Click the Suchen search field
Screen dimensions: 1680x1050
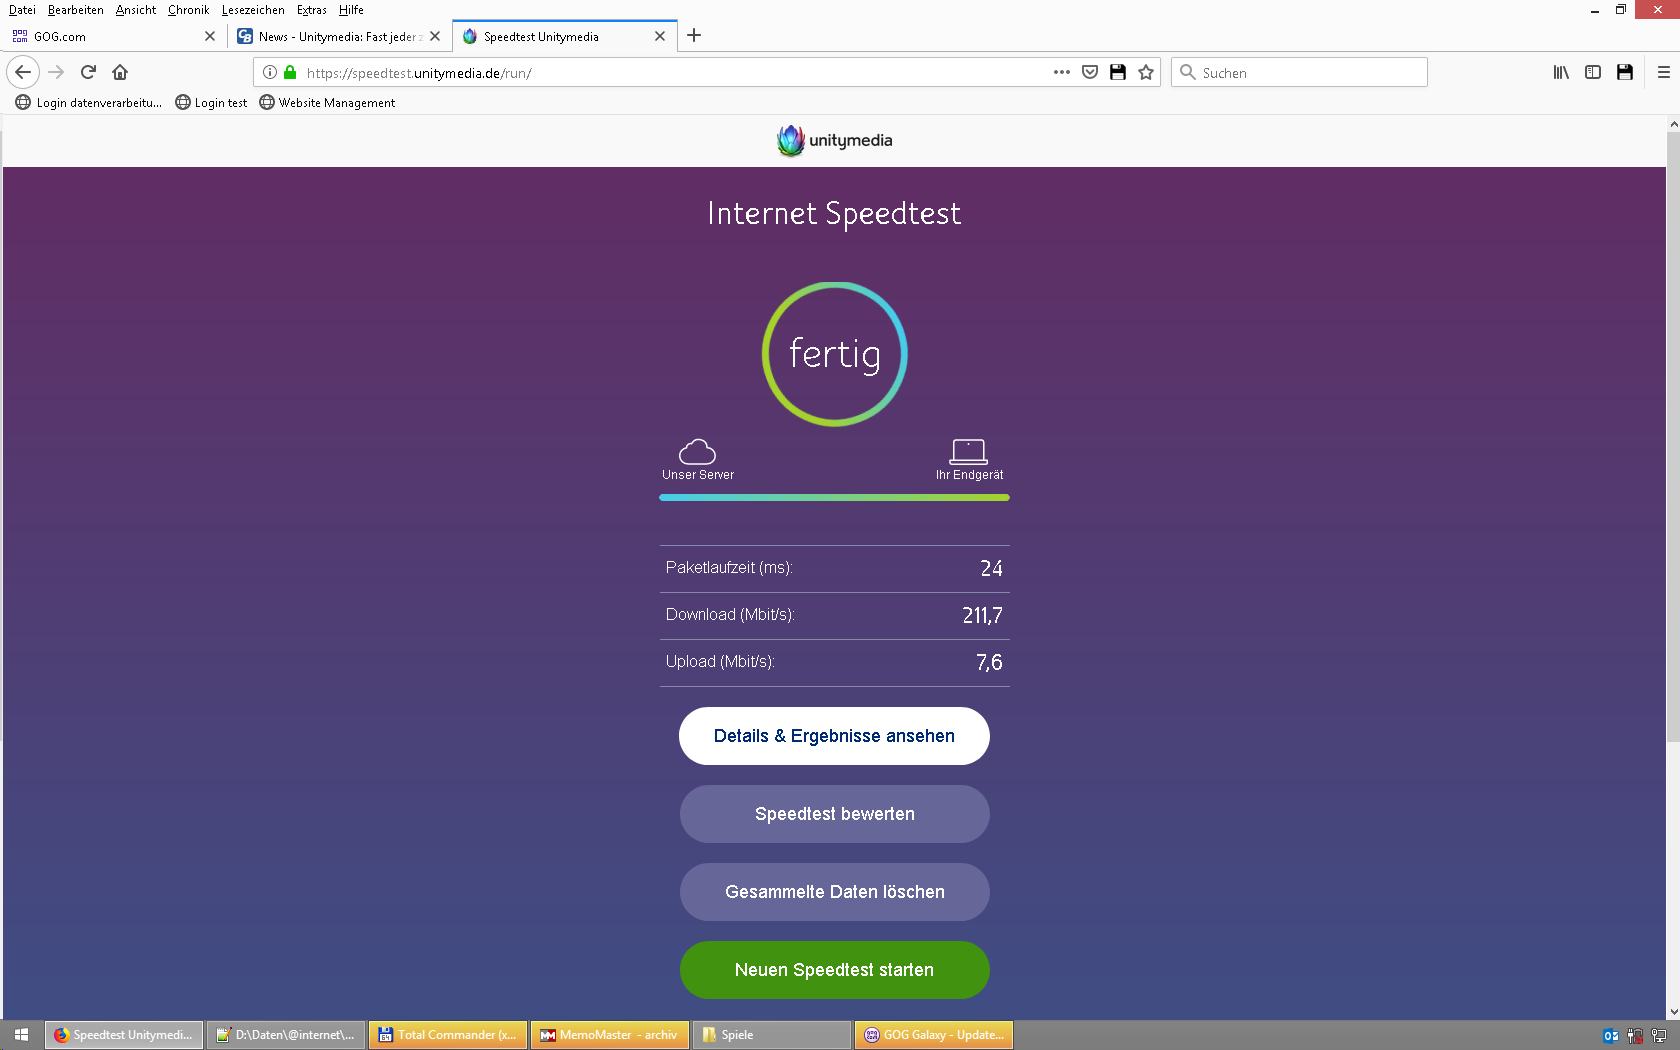1299,72
